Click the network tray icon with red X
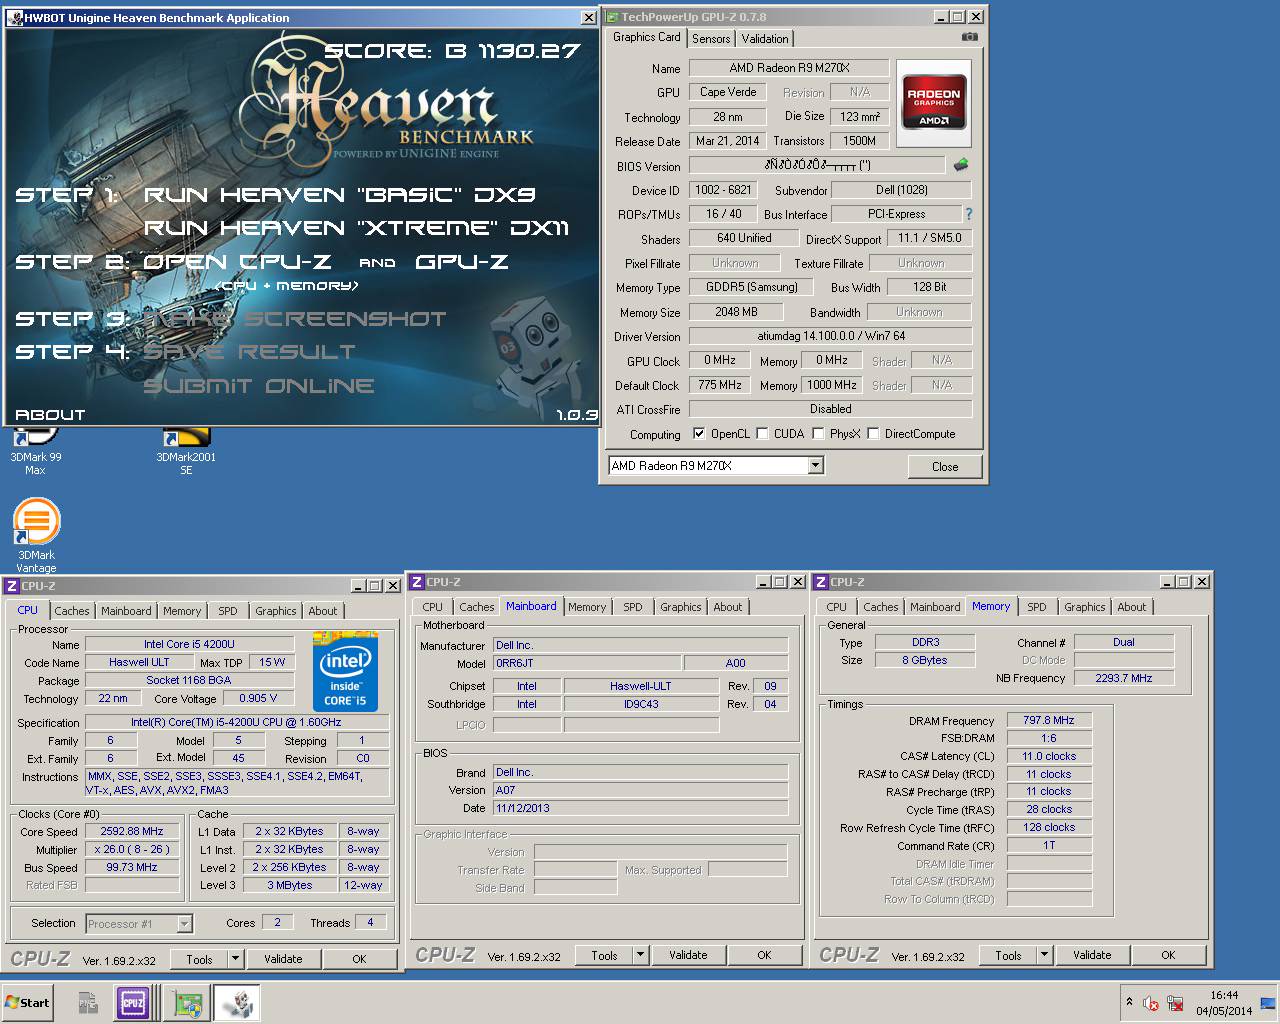The image size is (1280, 1024). pos(1176,1003)
